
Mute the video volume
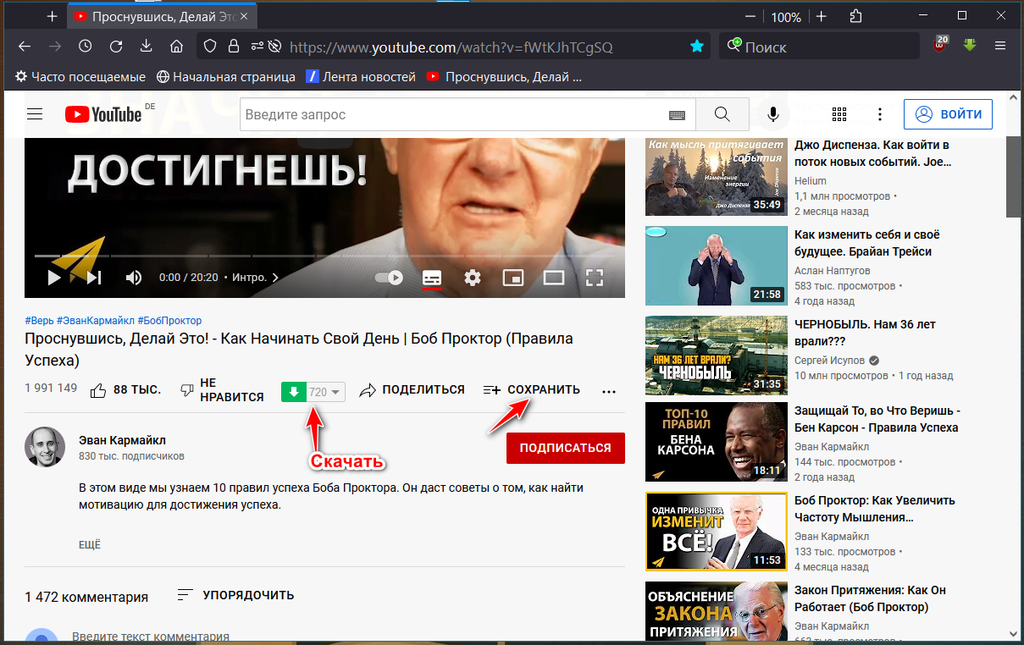(x=133, y=277)
